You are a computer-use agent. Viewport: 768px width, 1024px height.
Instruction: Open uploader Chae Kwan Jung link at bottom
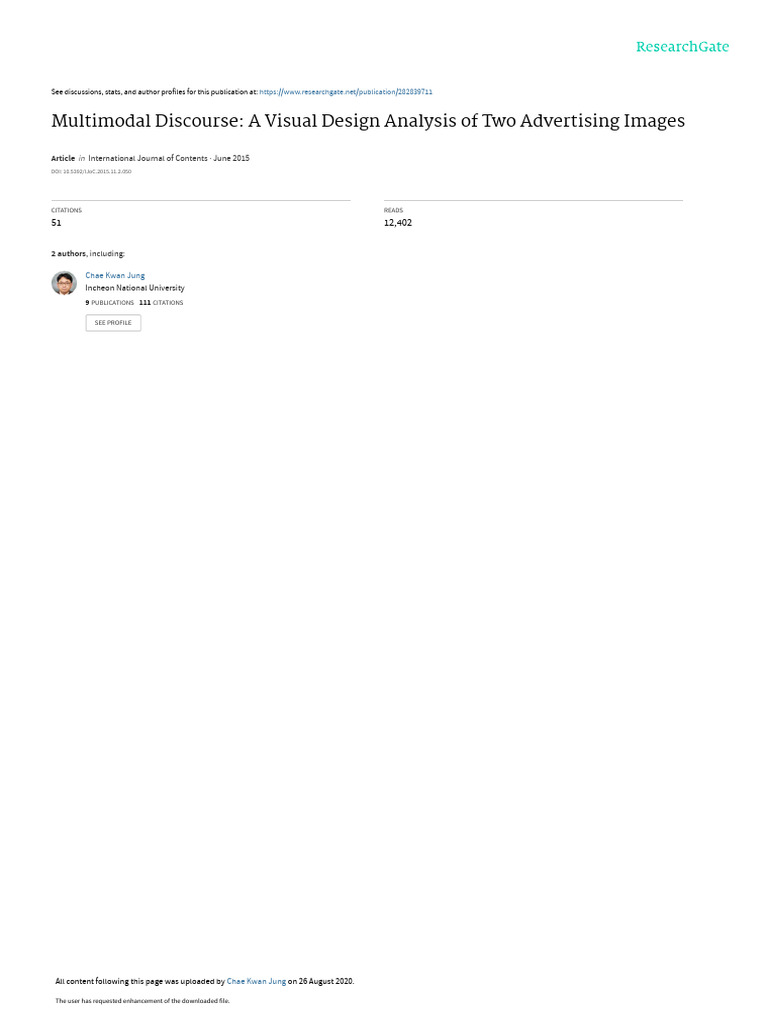click(256, 981)
